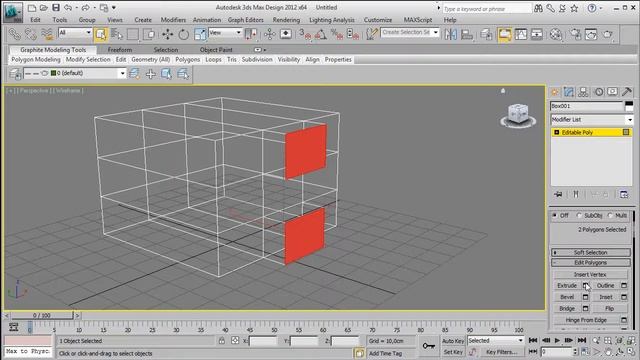Open the layer 0 (default) dropdown
The height and width of the screenshot is (360, 640).
coord(75,73)
